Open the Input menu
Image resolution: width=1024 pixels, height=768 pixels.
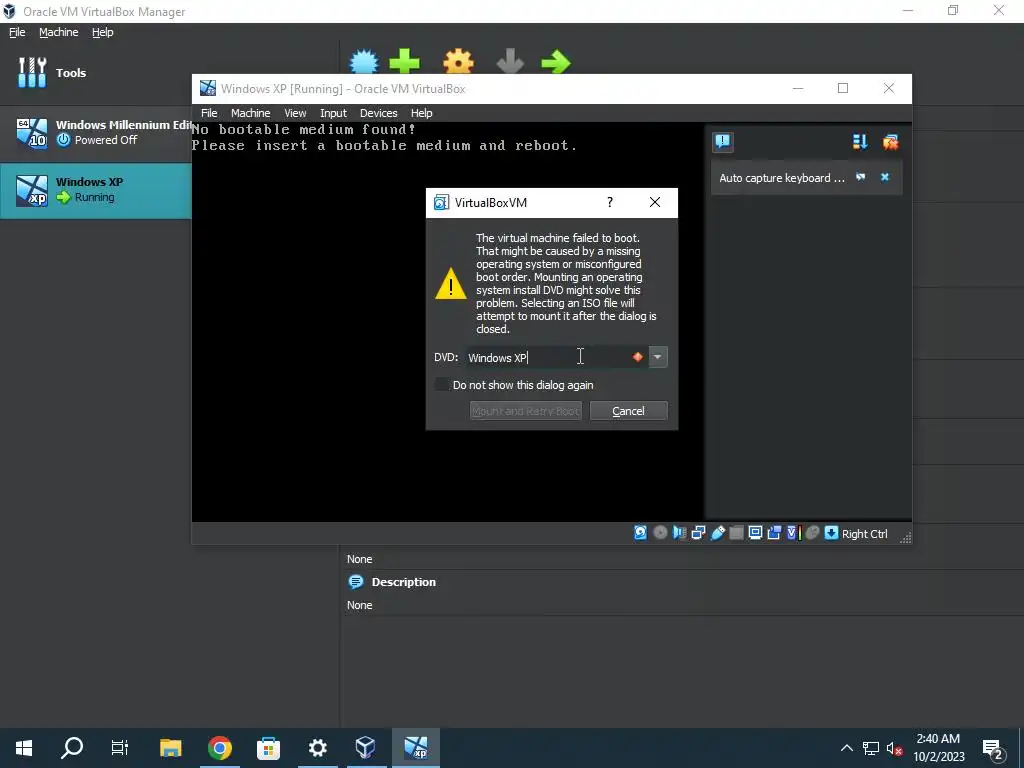coord(333,113)
